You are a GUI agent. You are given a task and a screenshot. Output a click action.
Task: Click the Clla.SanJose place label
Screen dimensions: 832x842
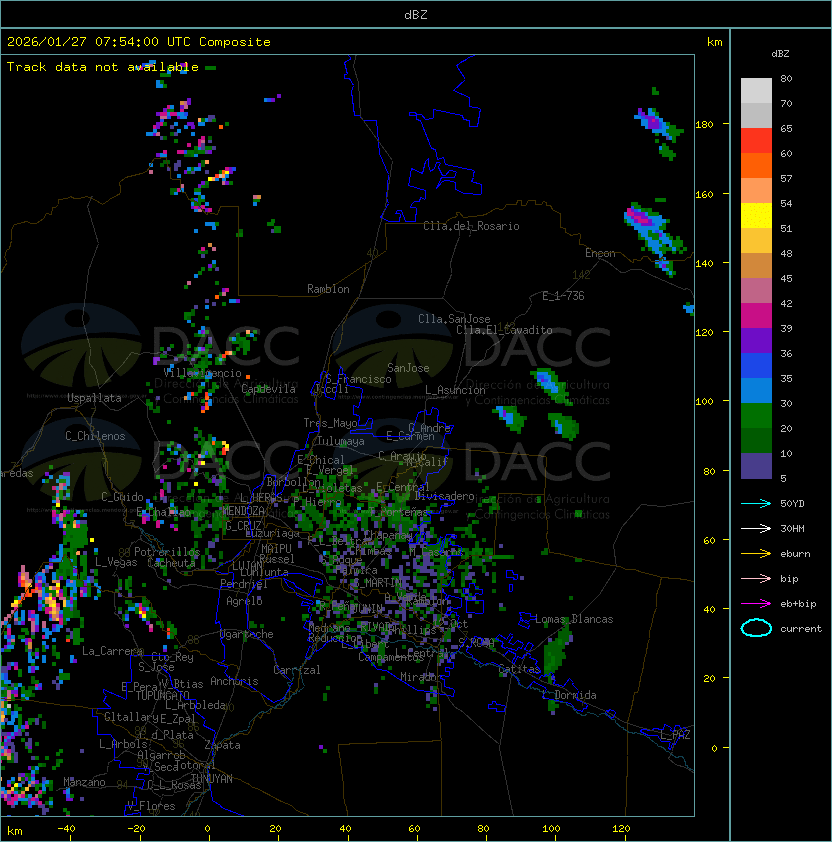pos(454,319)
